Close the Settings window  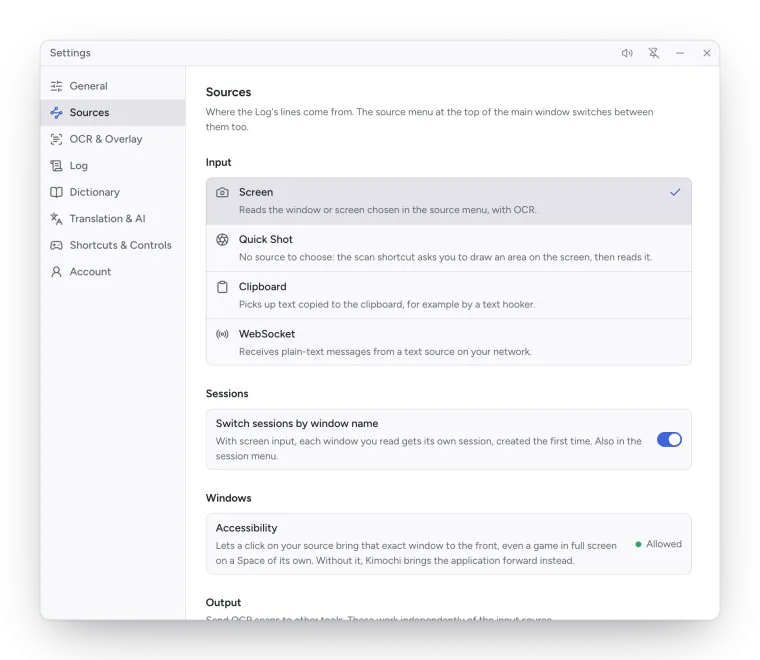(x=707, y=53)
